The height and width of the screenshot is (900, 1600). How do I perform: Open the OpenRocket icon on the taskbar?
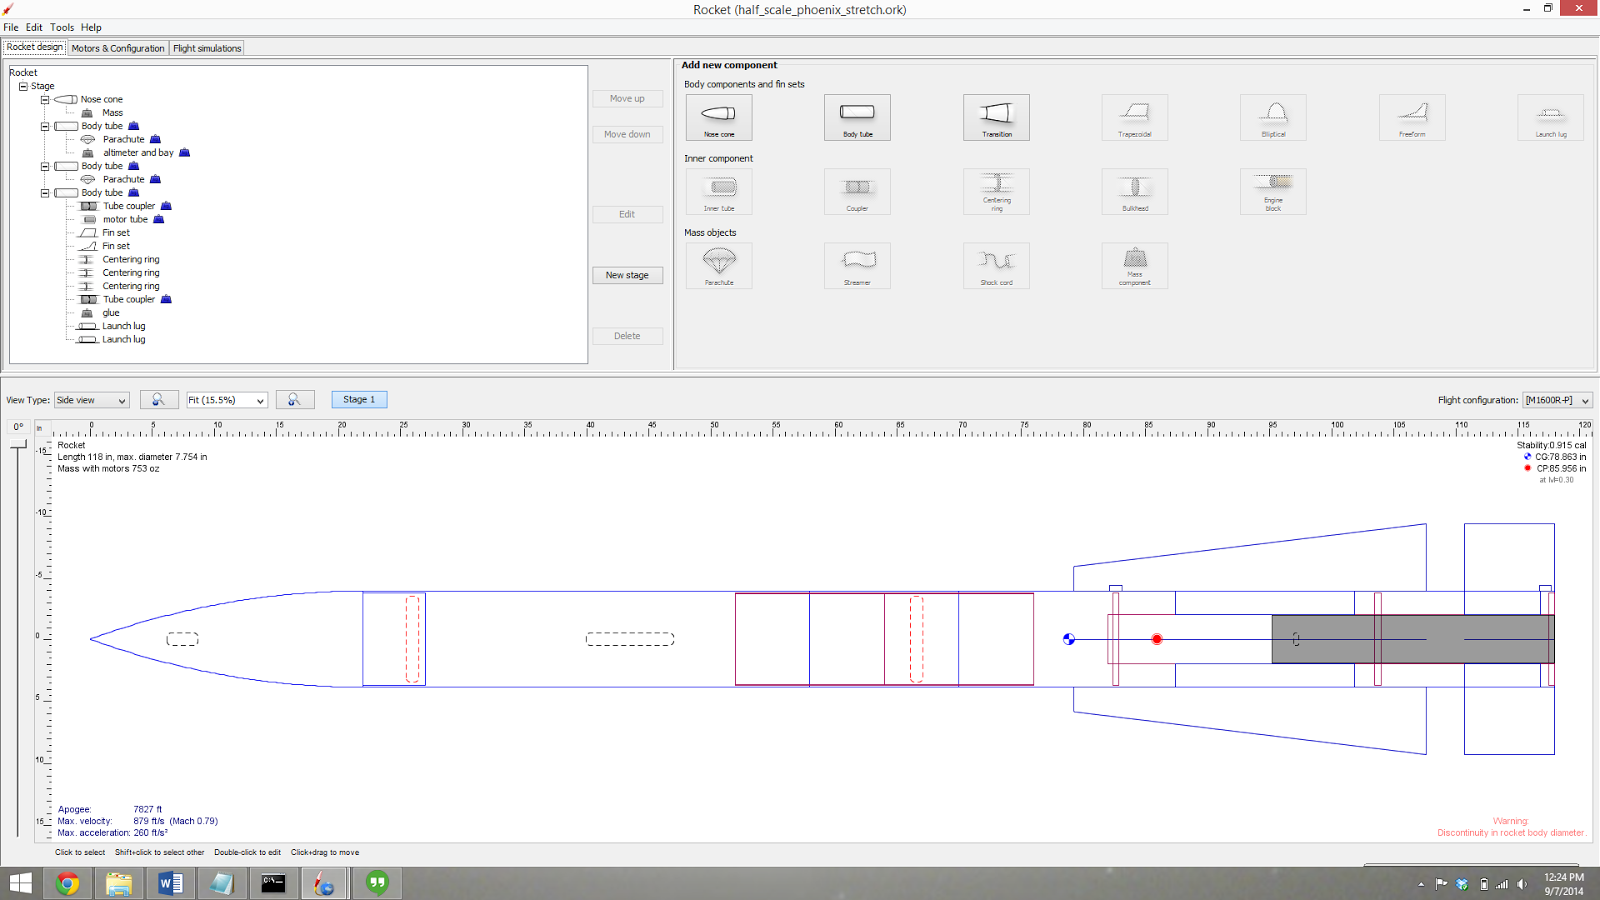324,883
